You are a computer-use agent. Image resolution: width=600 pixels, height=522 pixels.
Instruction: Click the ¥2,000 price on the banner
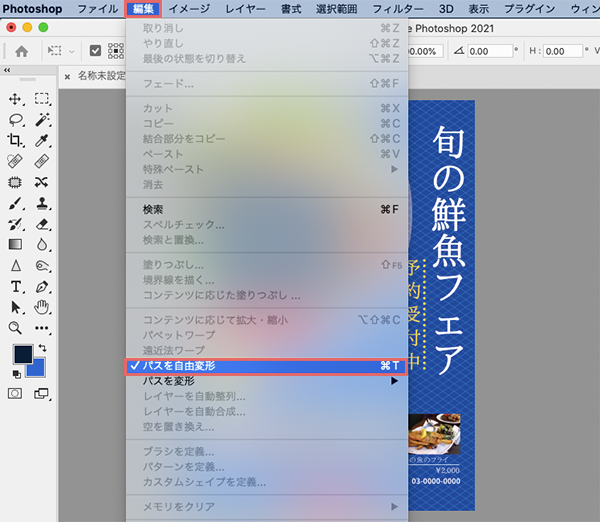[448, 470]
